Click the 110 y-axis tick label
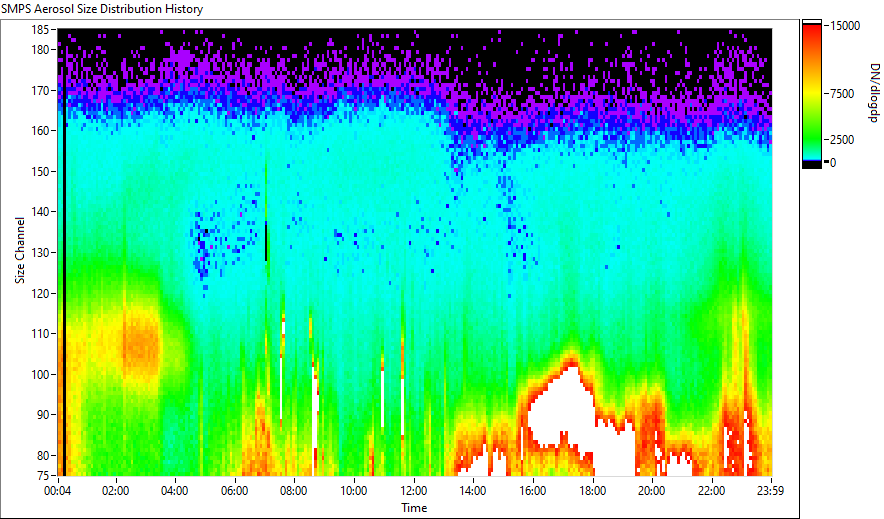This screenshot has height=519, width=884. [40, 334]
